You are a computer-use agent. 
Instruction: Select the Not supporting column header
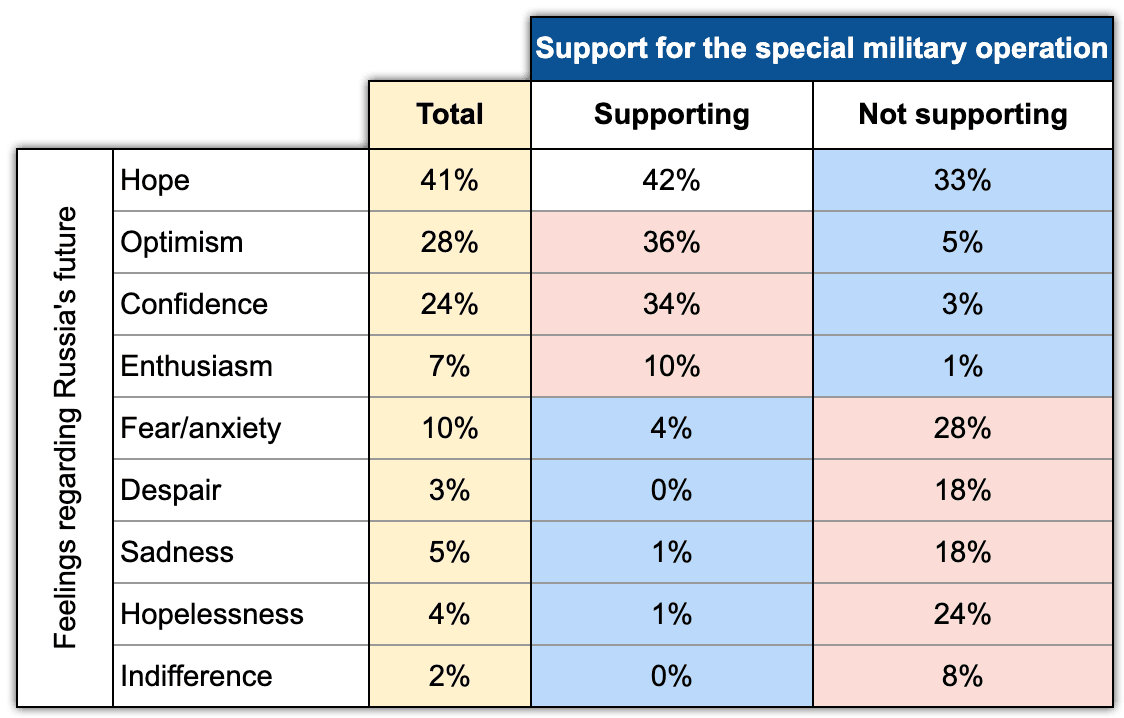[963, 115]
